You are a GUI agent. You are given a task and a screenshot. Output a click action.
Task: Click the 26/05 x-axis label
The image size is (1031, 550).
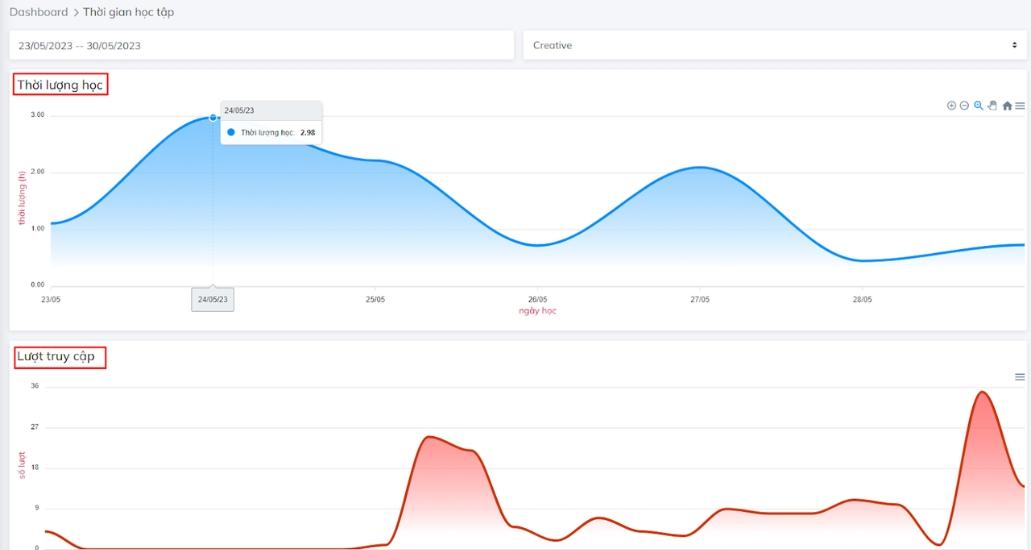(x=537, y=299)
